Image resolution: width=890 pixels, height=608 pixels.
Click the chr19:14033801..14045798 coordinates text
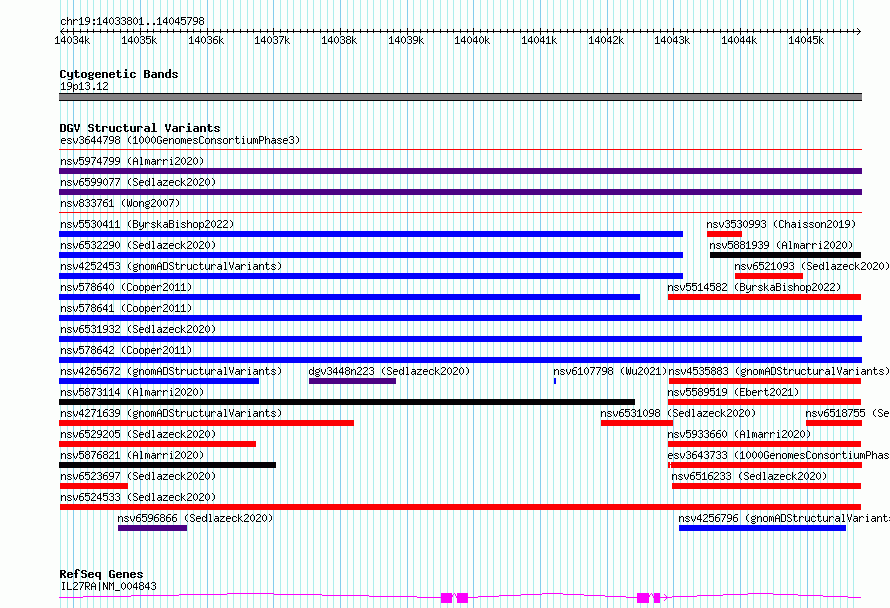click(132, 21)
